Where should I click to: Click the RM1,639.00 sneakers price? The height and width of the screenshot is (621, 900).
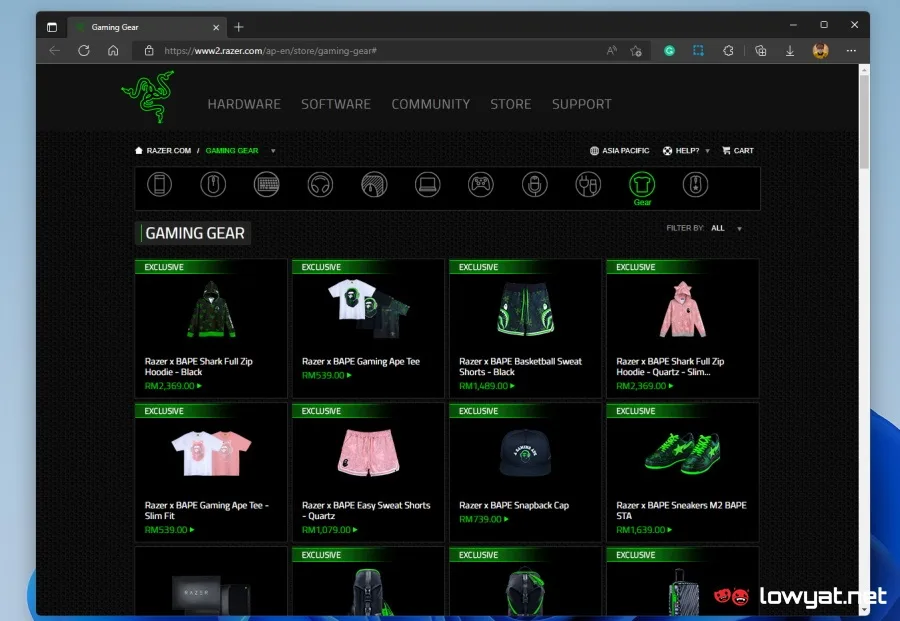641,530
